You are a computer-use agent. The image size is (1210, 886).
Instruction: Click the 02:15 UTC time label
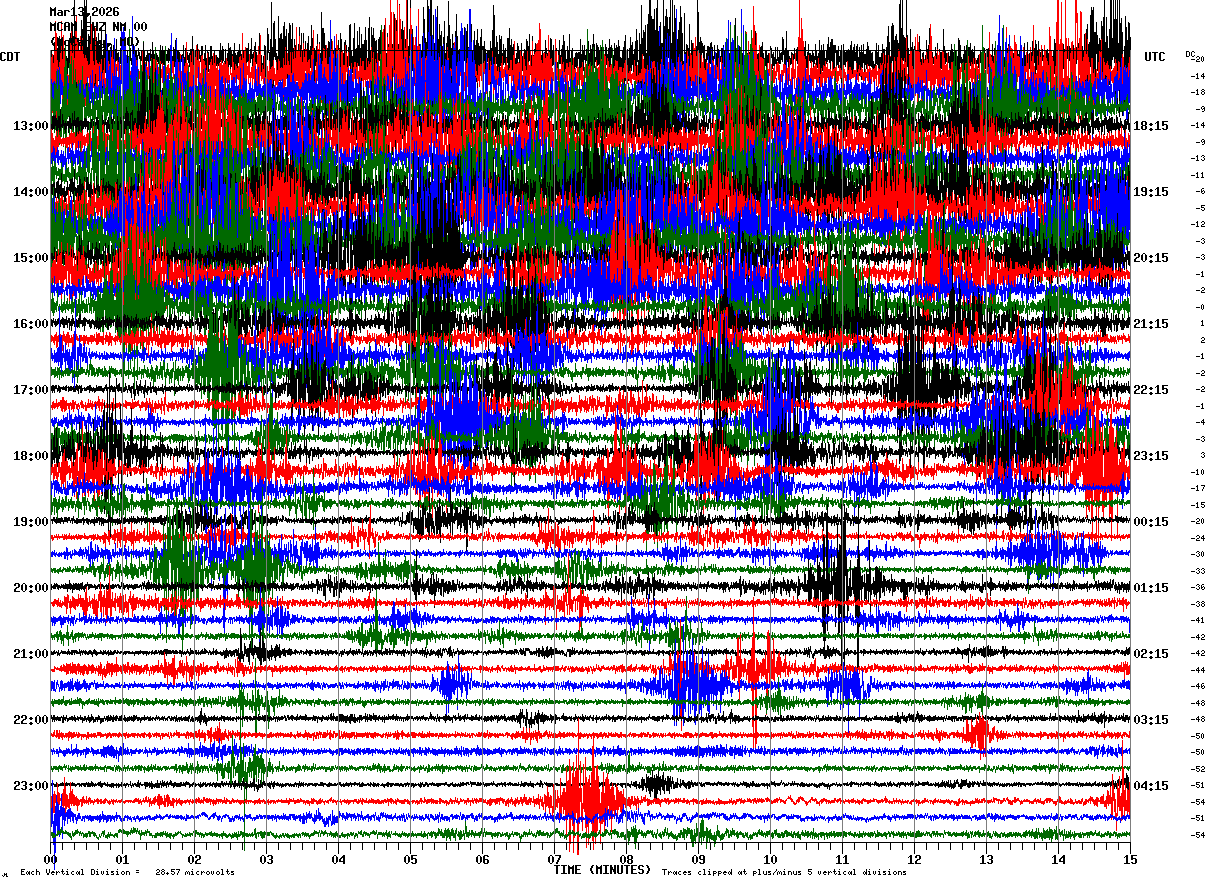[x=1151, y=654]
